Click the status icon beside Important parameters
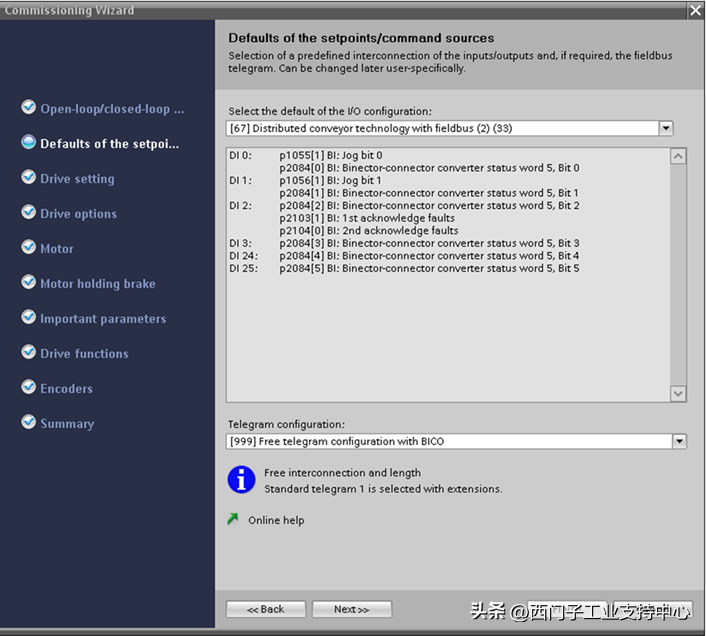This screenshot has width=706, height=636. pos(29,318)
